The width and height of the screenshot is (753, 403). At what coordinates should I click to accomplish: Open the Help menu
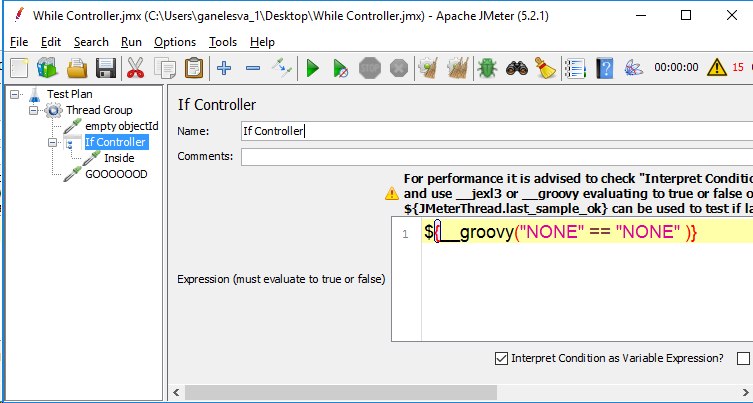pyautogui.click(x=262, y=42)
